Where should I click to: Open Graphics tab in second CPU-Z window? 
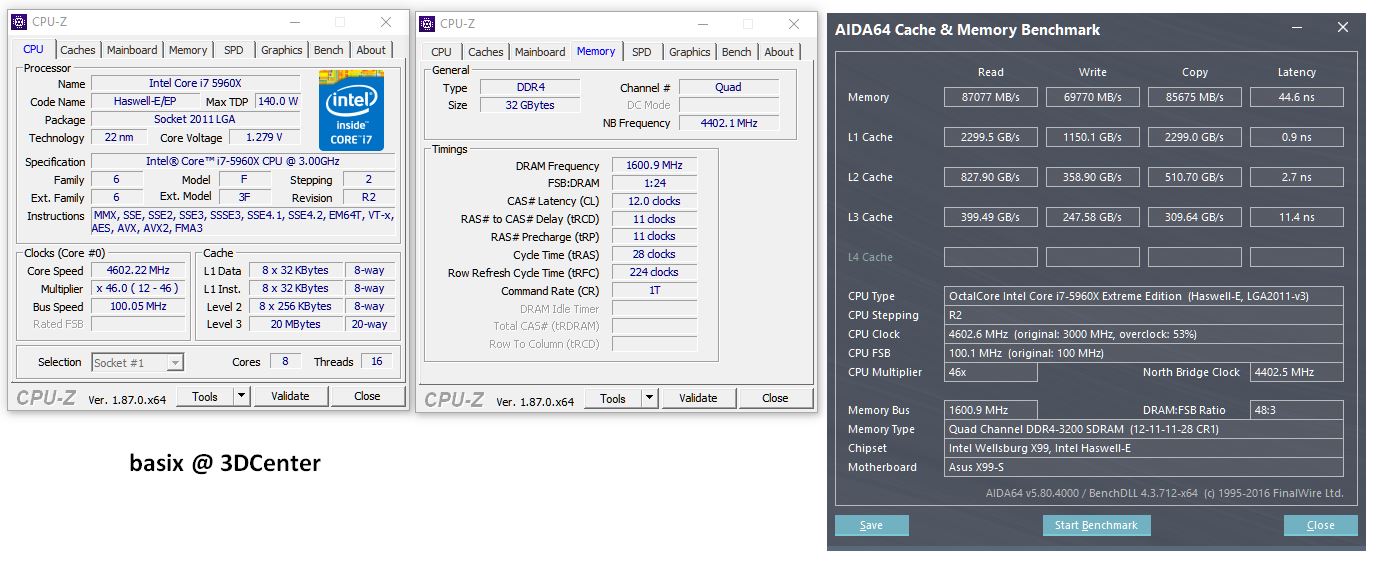coord(690,52)
